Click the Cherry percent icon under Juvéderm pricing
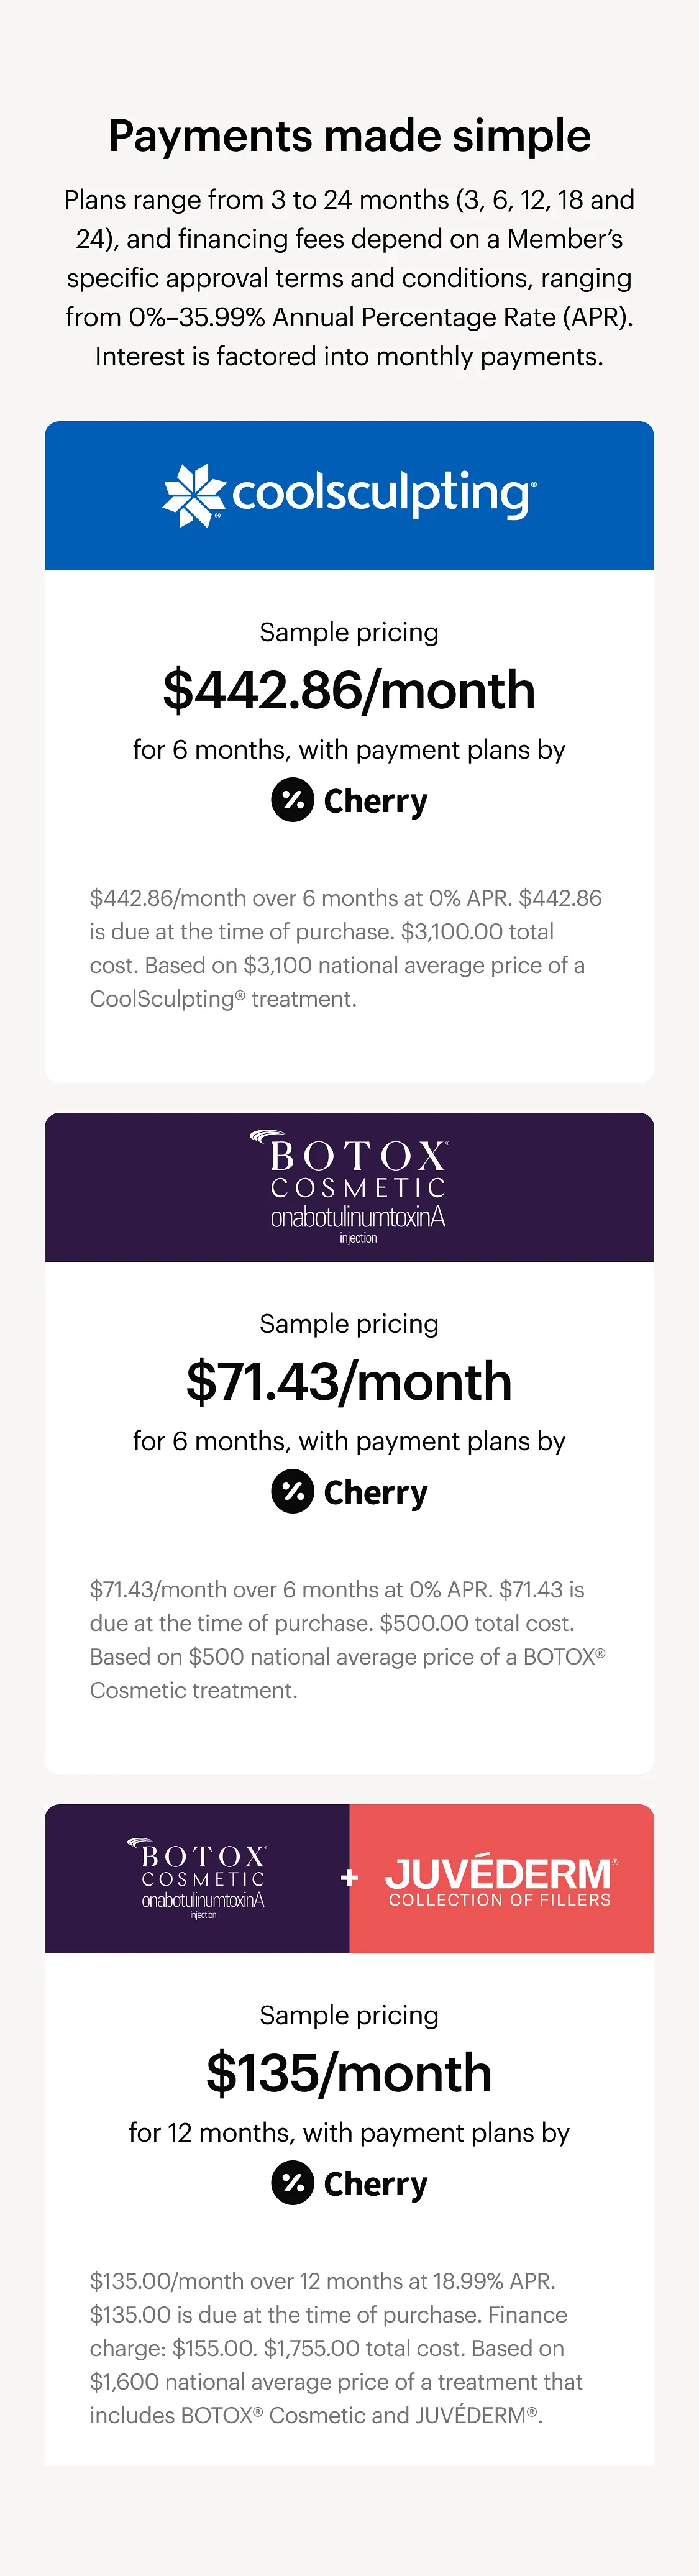The height and width of the screenshot is (2576, 699). click(x=293, y=2182)
